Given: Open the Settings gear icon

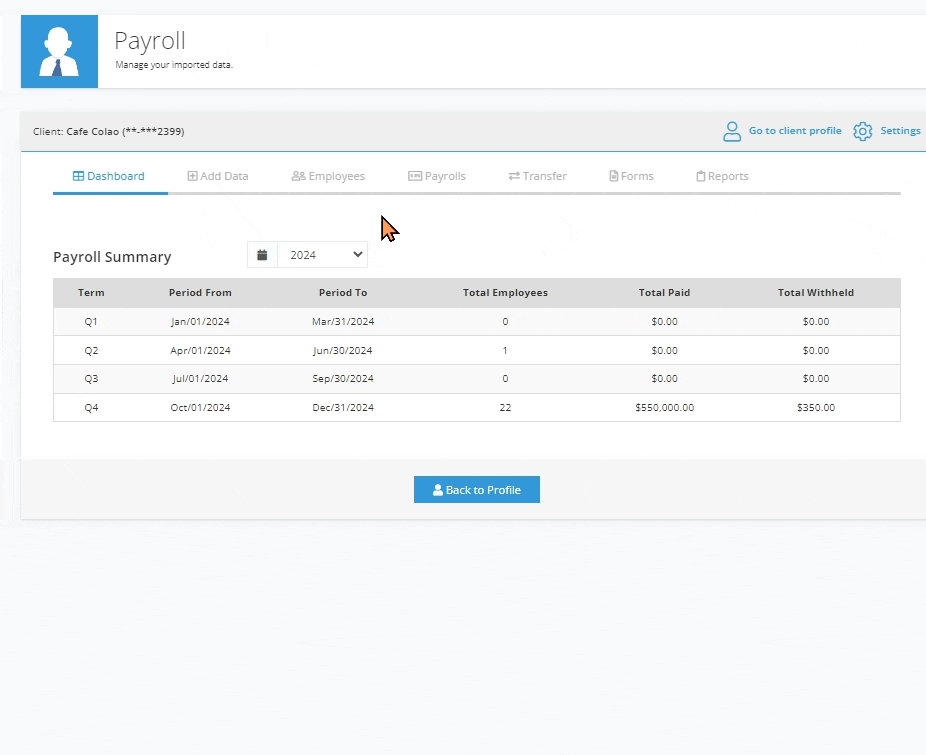Looking at the screenshot, I should 863,131.
